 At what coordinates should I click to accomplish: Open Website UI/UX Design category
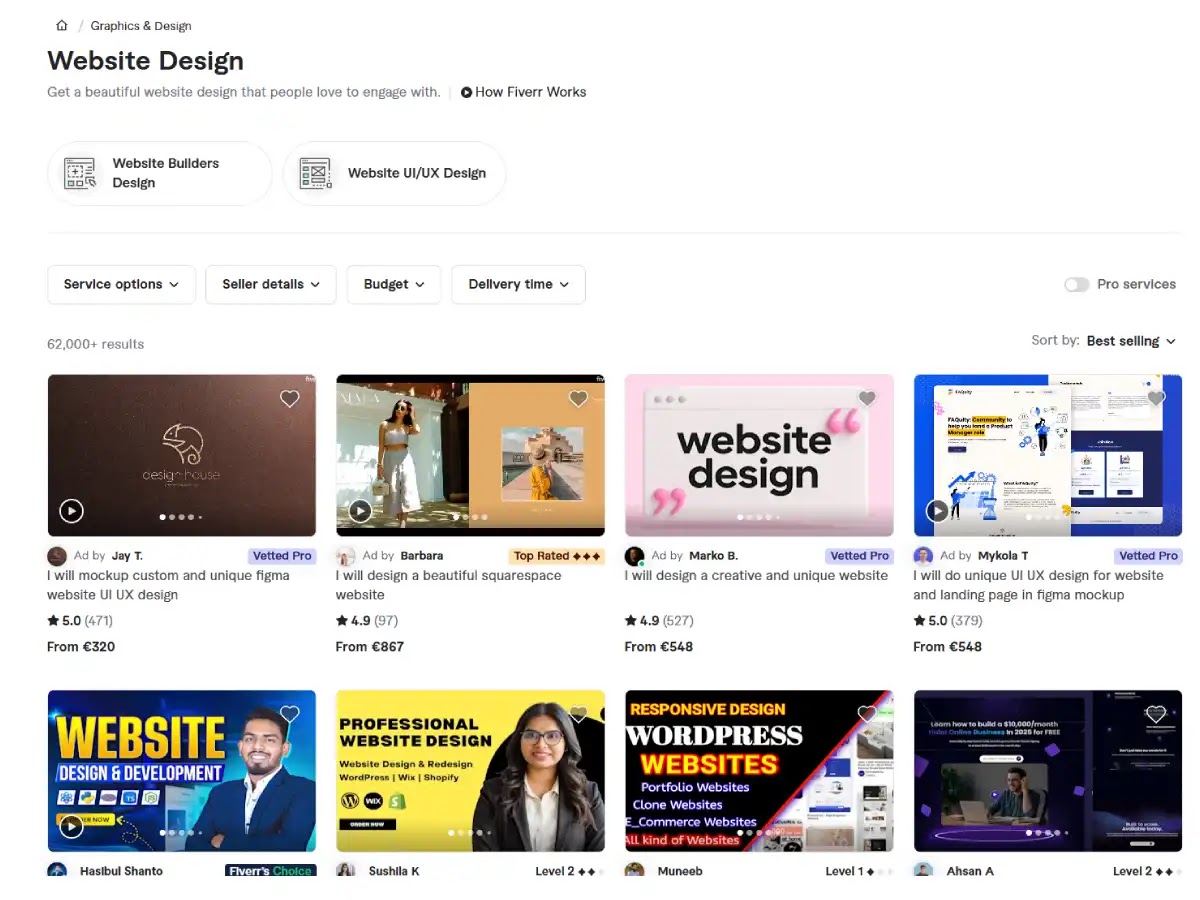tap(395, 173)
